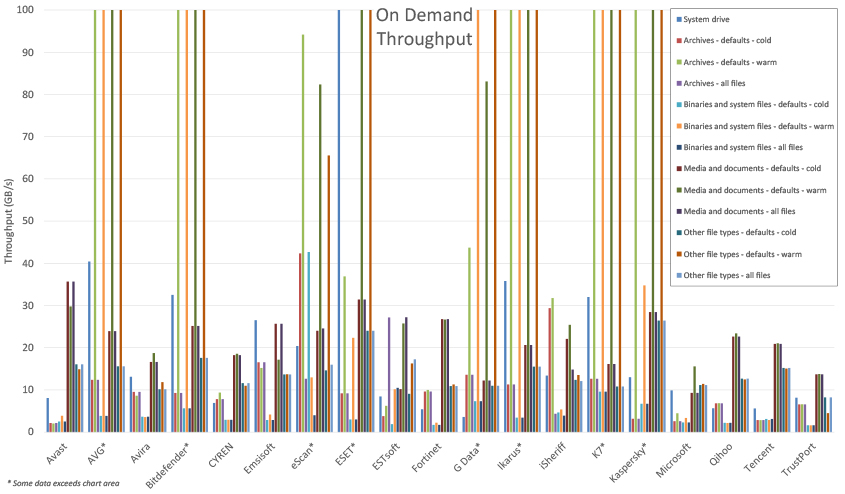Screen dimensions: 845x494
Task: Click the tall orange Binaries warm bar for G Data*
Action: coord(478,220)
